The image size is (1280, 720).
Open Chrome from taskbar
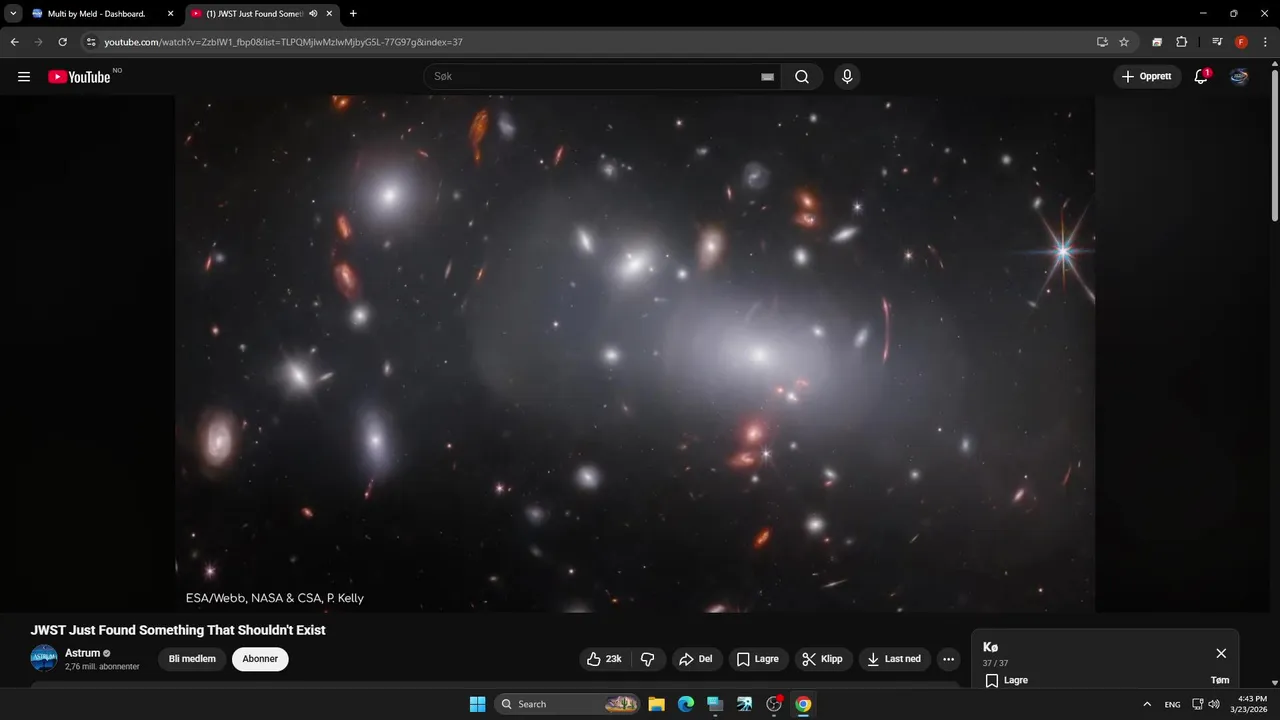803,704
